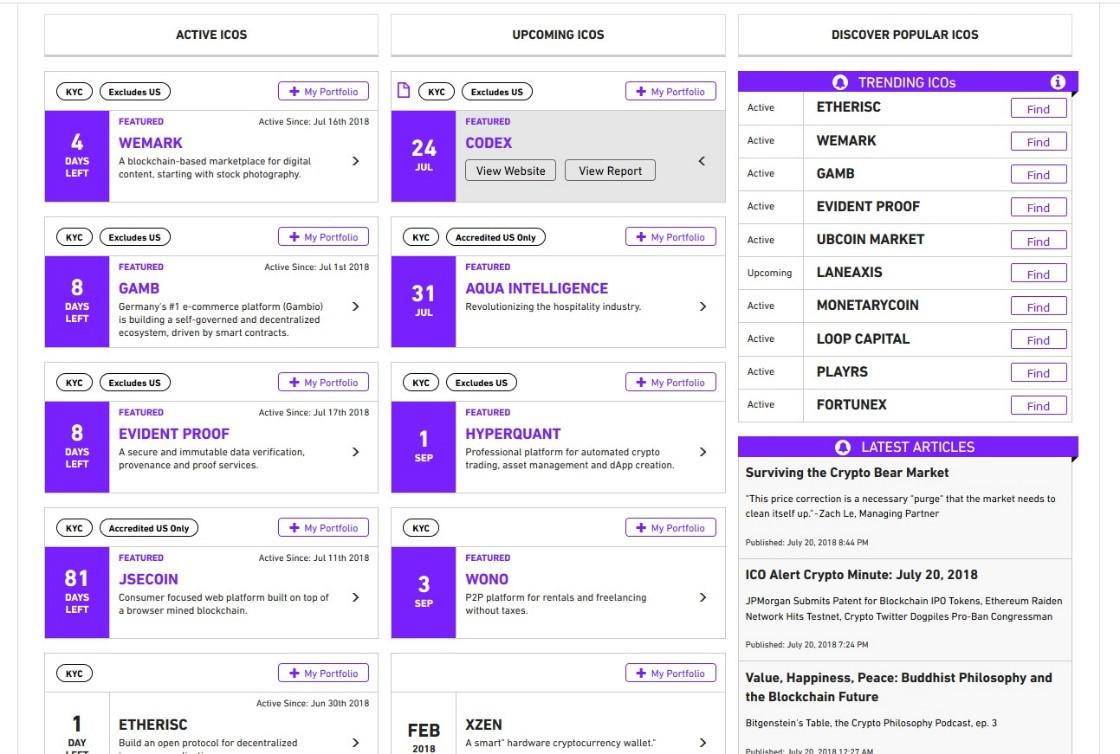Open the ETHERISC card title link
This screenshot has height=754, width=1120.
(153, 725)
